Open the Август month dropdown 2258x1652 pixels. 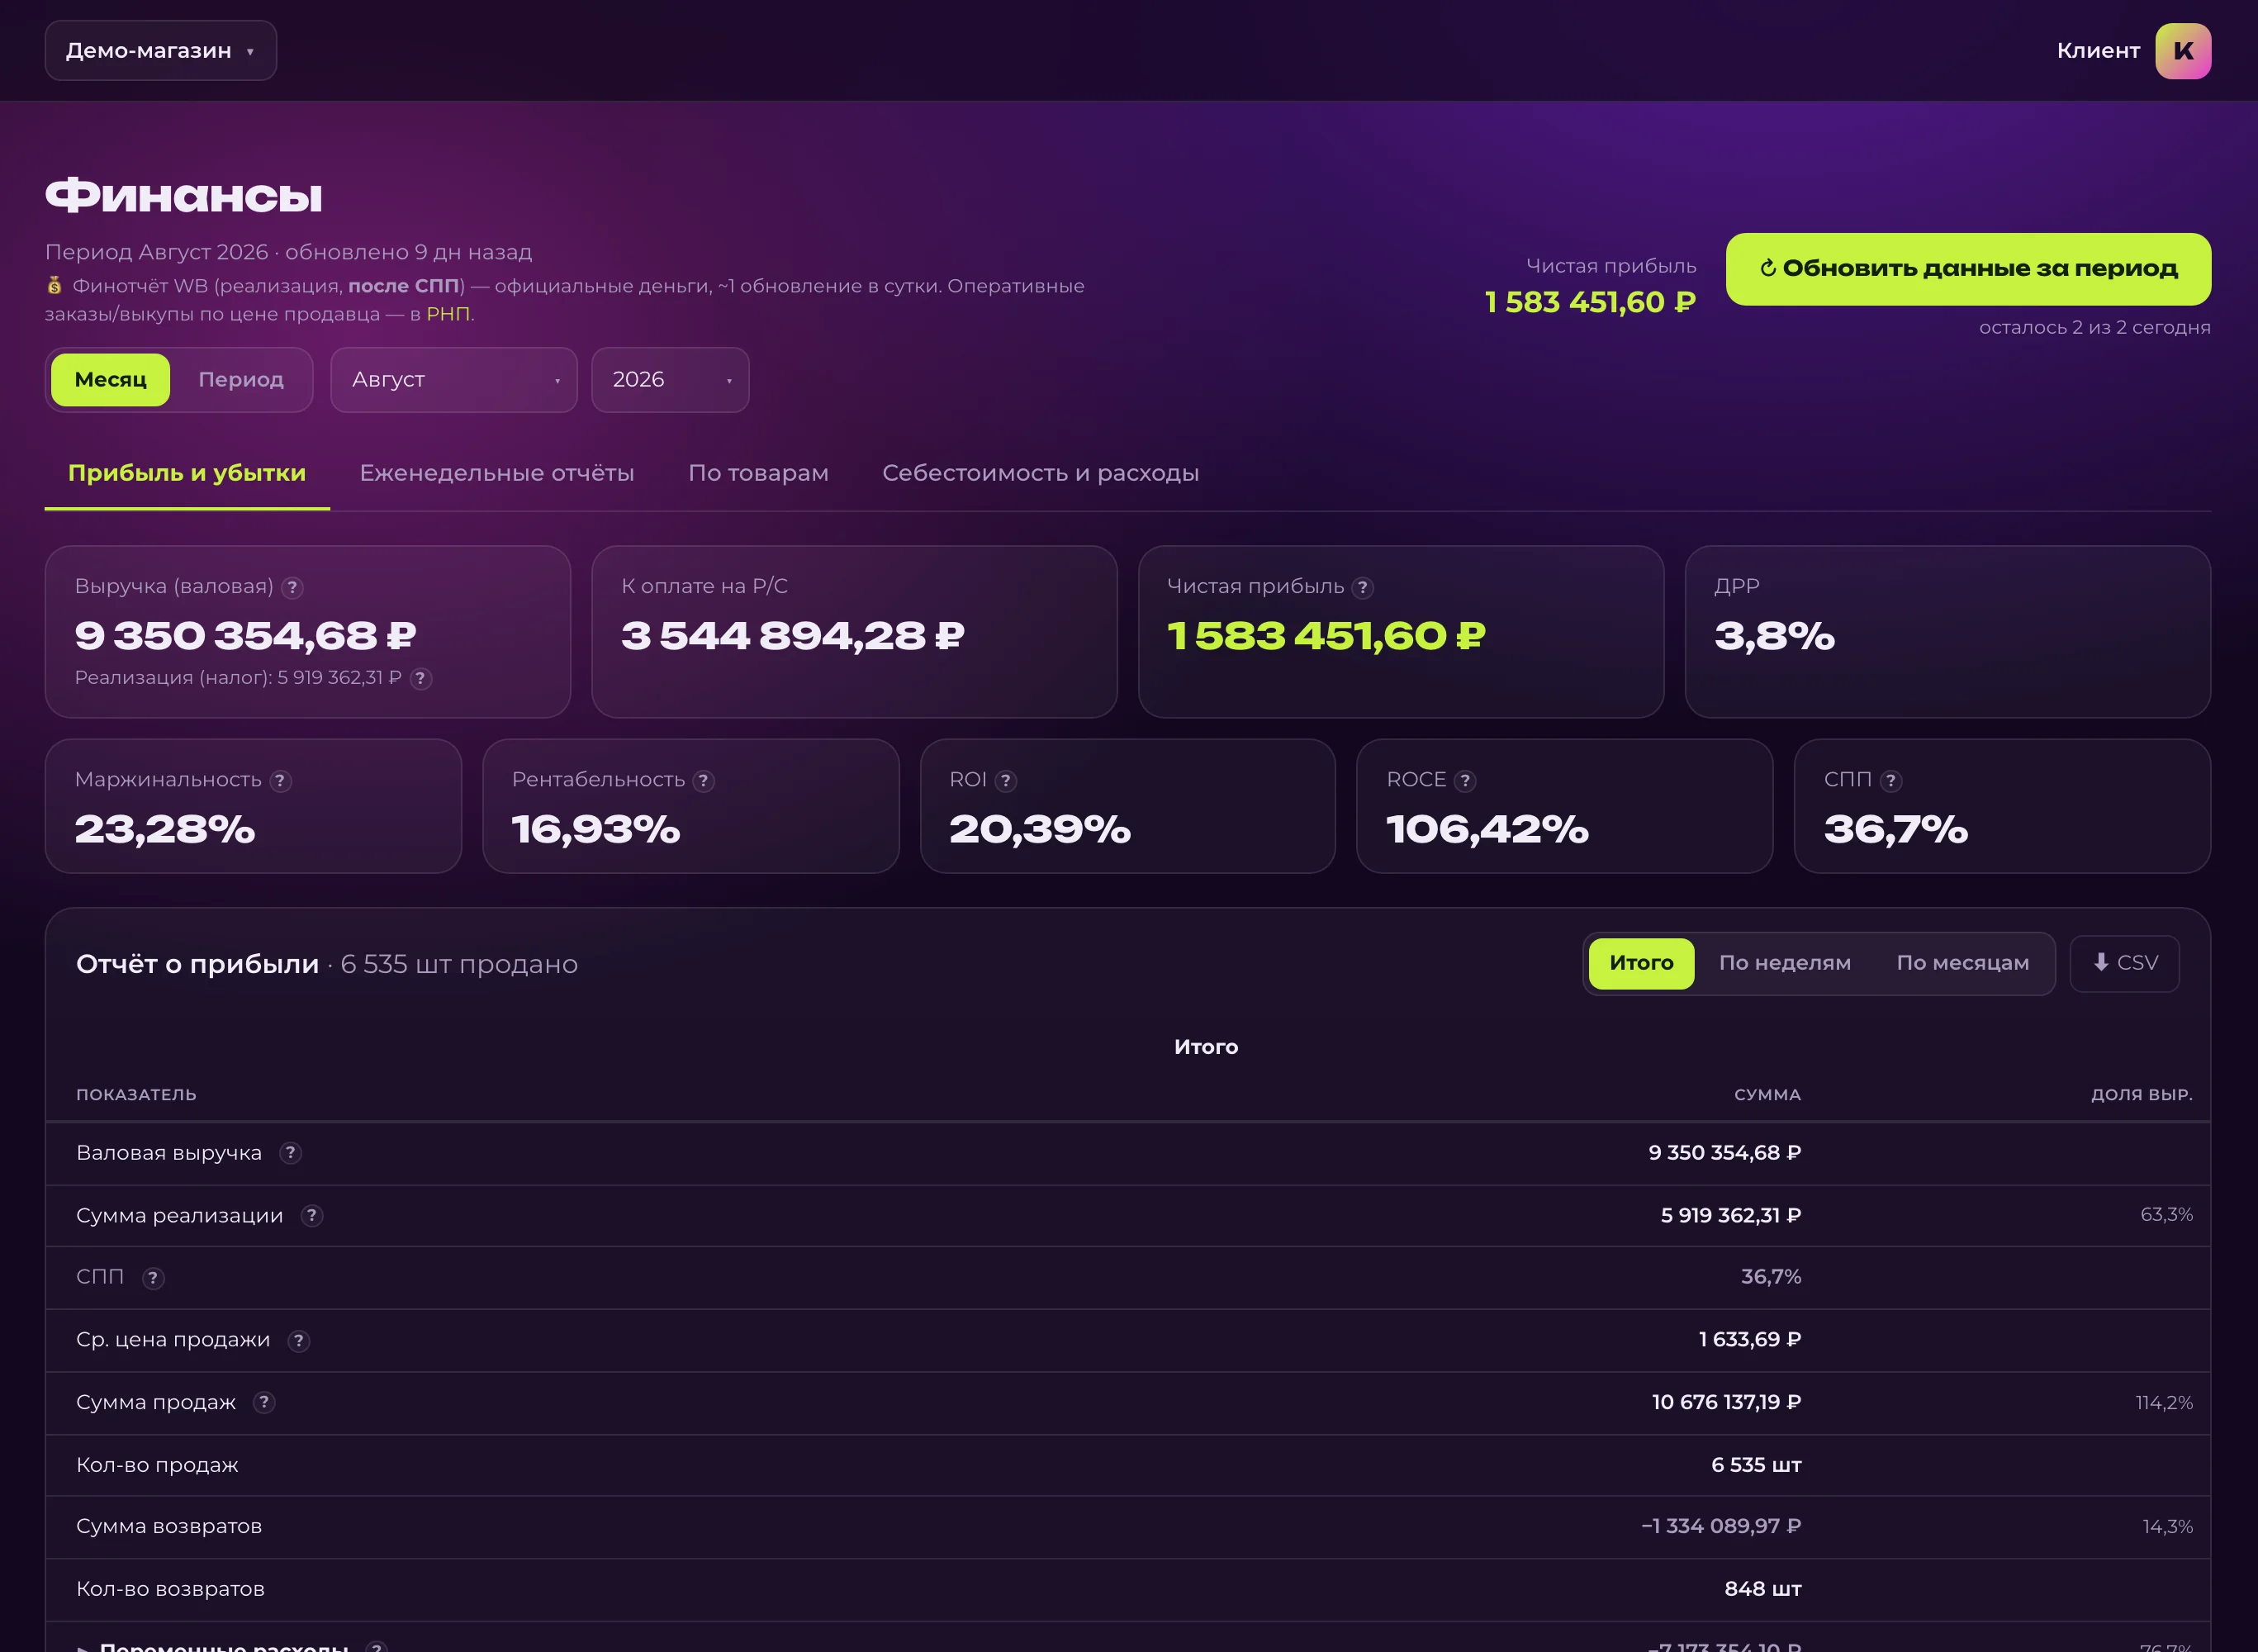[454, 380]
